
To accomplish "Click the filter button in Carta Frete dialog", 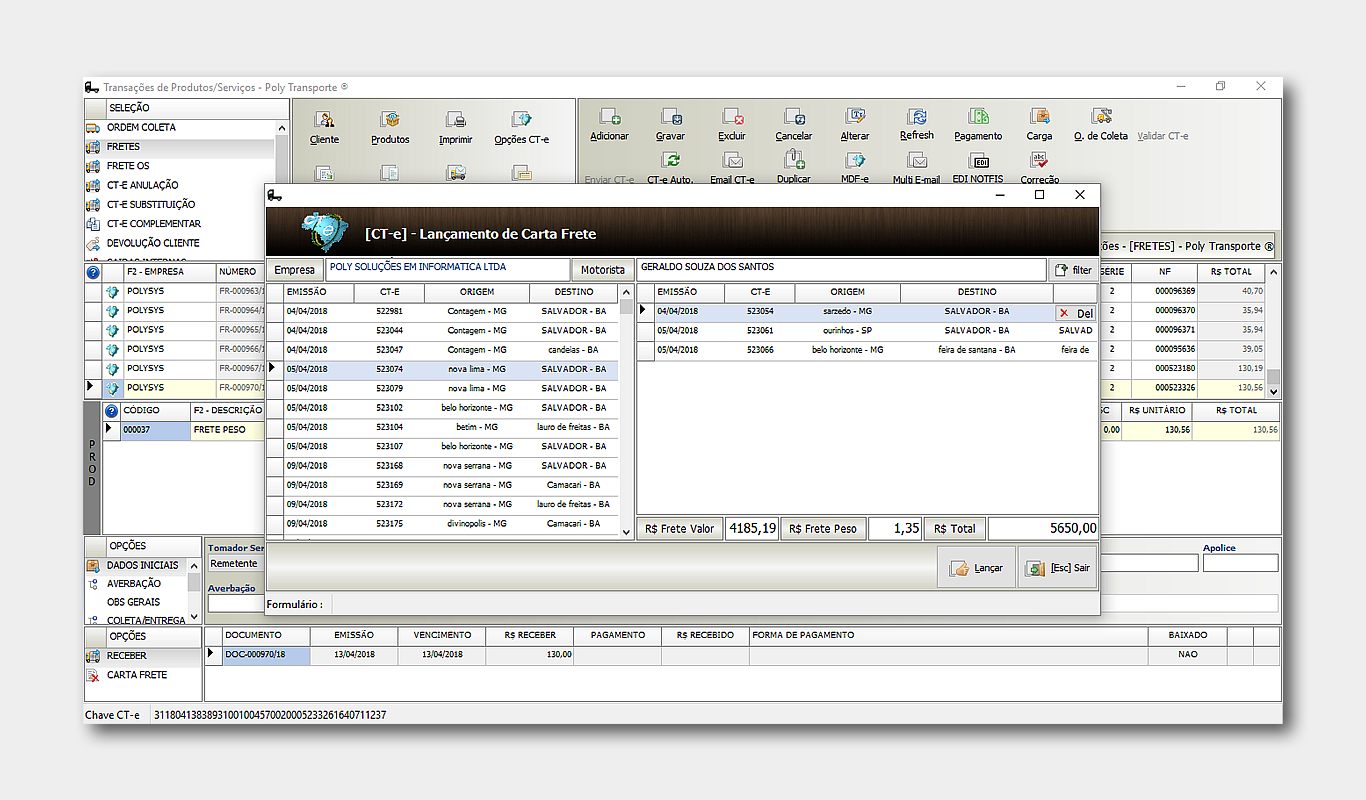I will coord(1073,270).
